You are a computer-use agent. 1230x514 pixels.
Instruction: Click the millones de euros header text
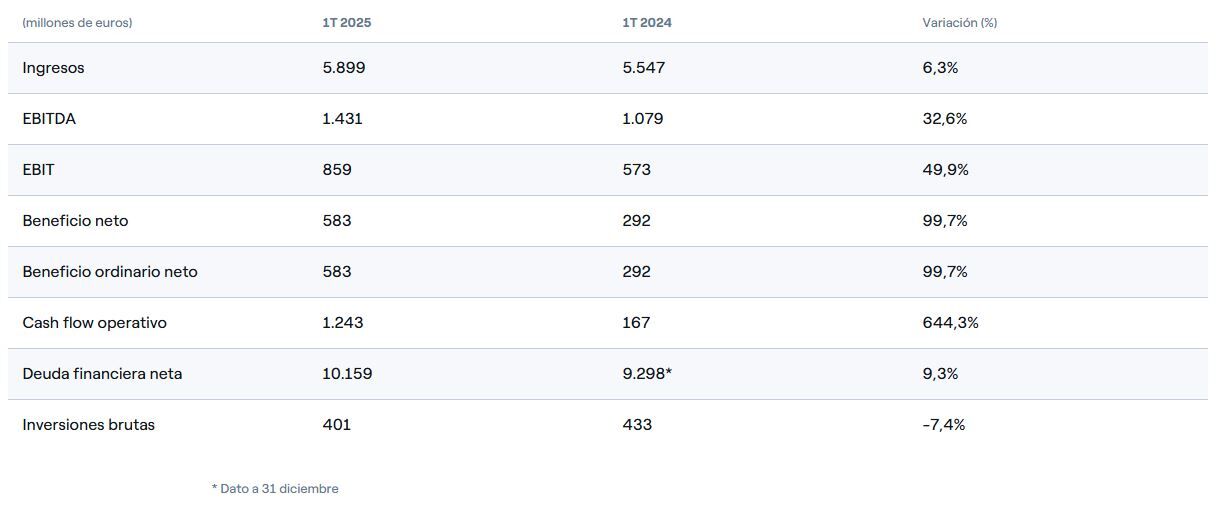(77, 23)
